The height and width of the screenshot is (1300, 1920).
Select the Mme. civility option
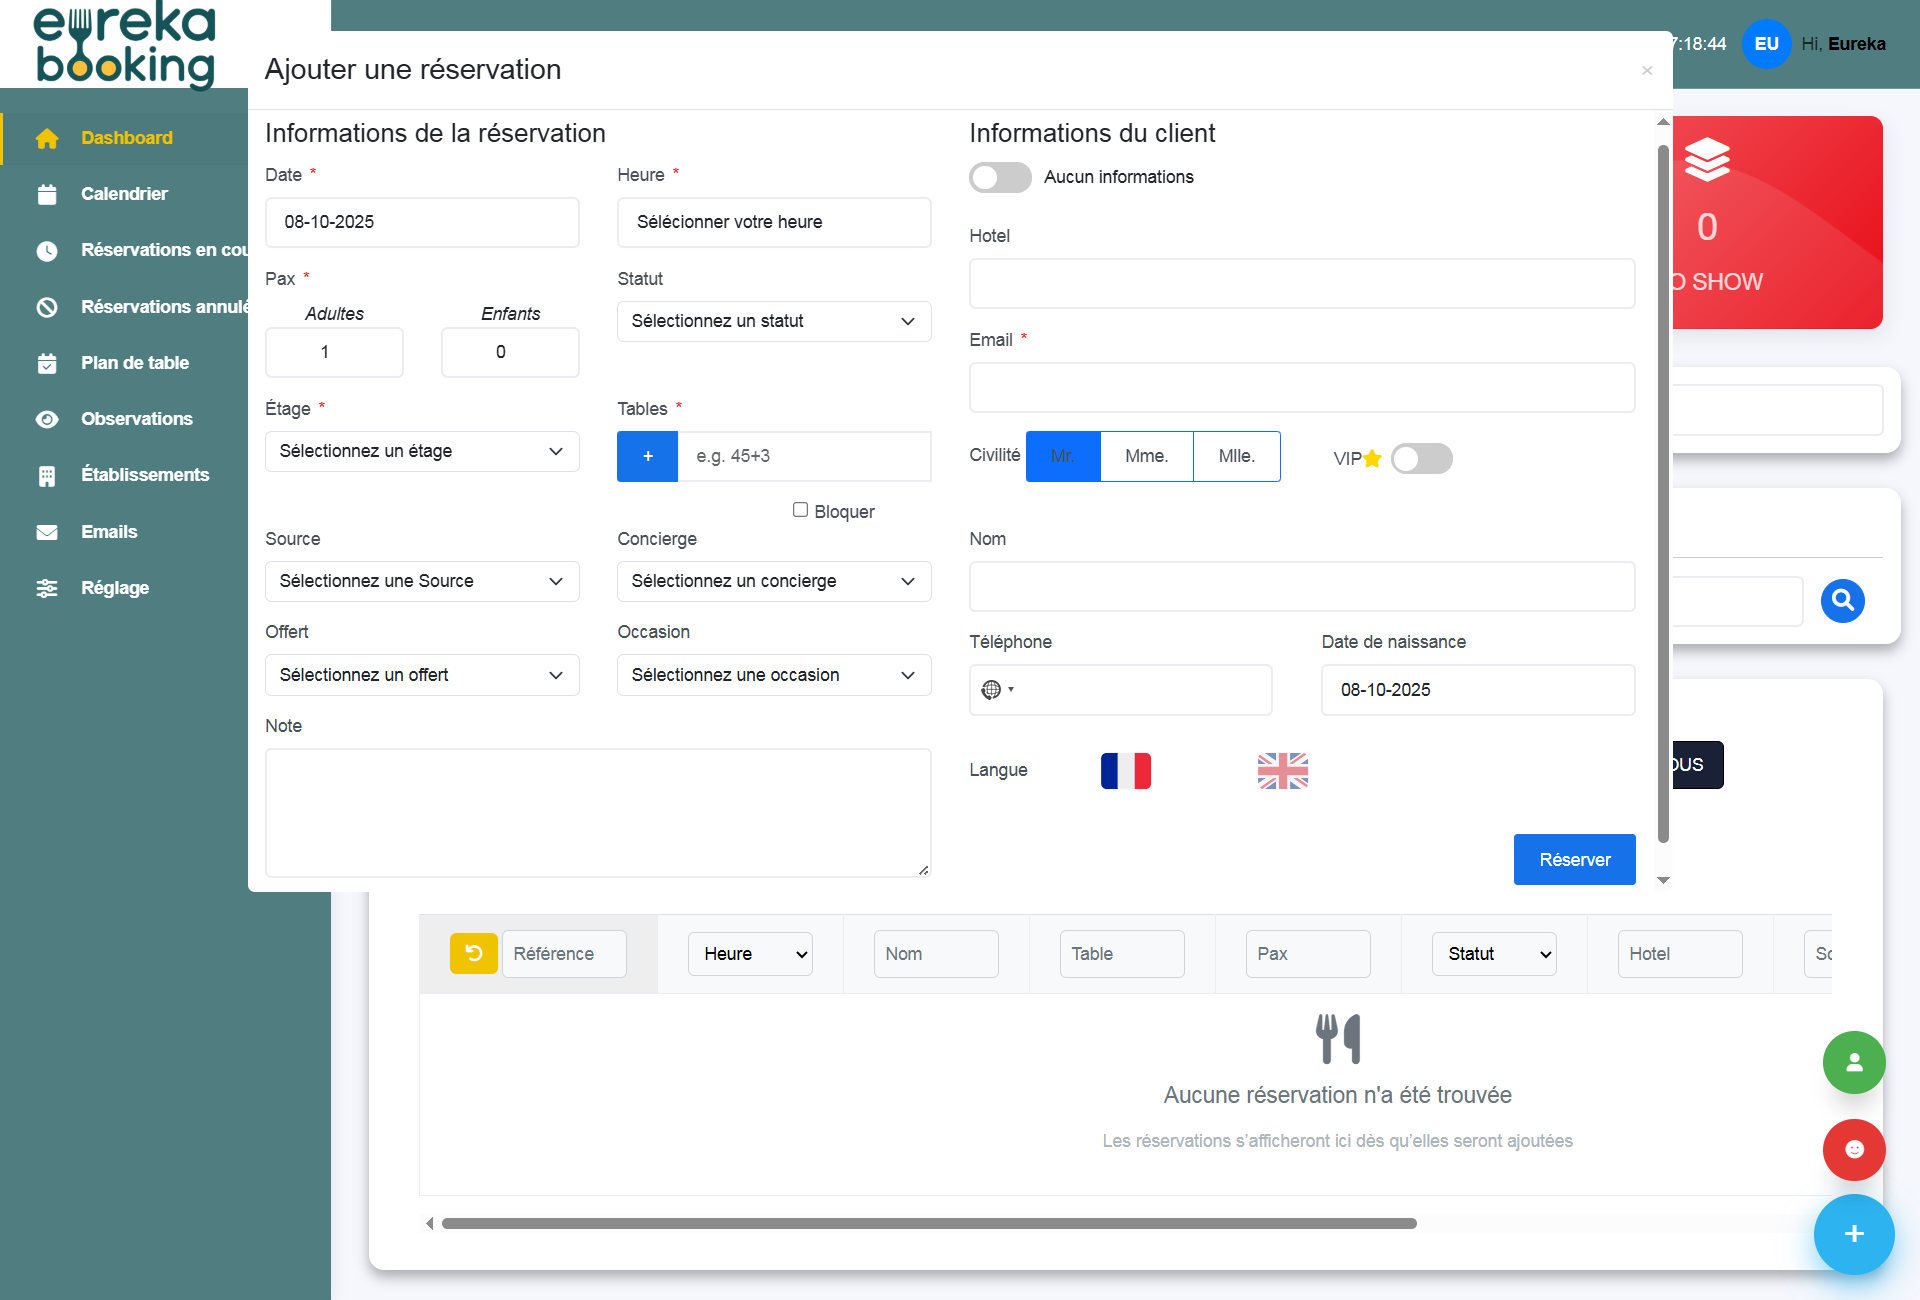[1146, 456]
